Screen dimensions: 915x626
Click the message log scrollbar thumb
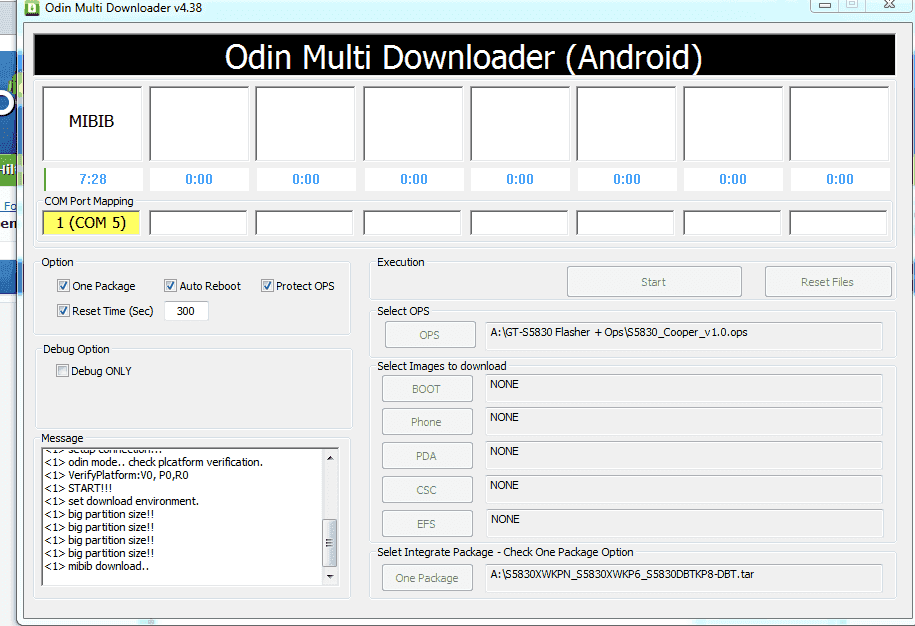[x=330, y=543]
